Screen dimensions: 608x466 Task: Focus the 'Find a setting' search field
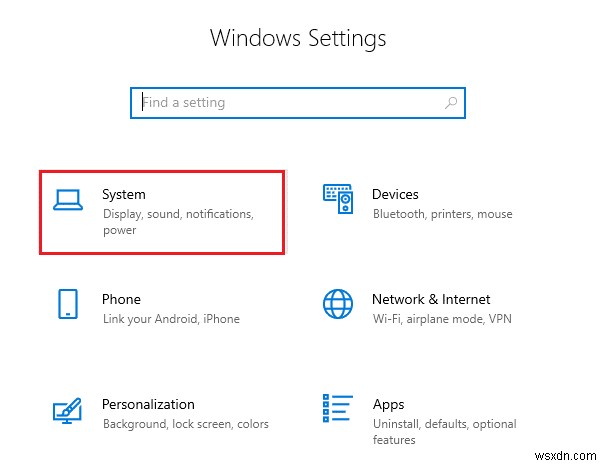tap(290, 102)
